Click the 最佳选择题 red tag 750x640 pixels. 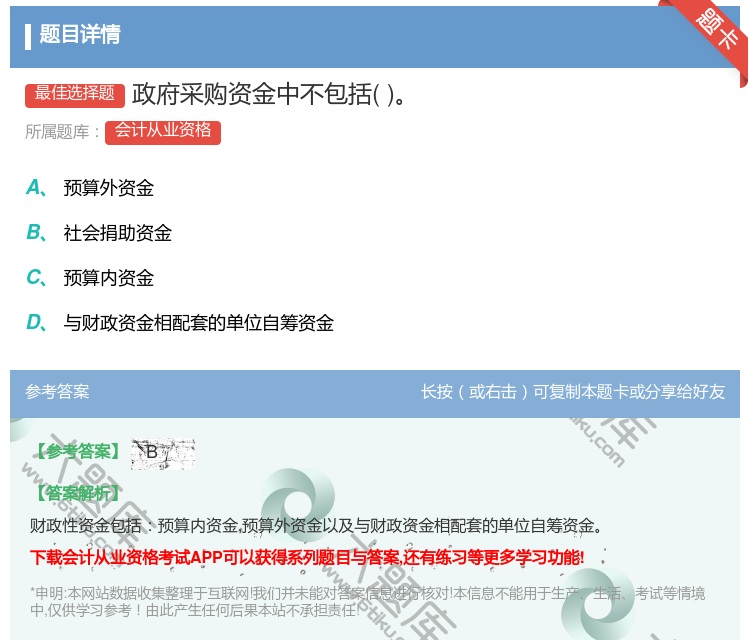[75, 95]
